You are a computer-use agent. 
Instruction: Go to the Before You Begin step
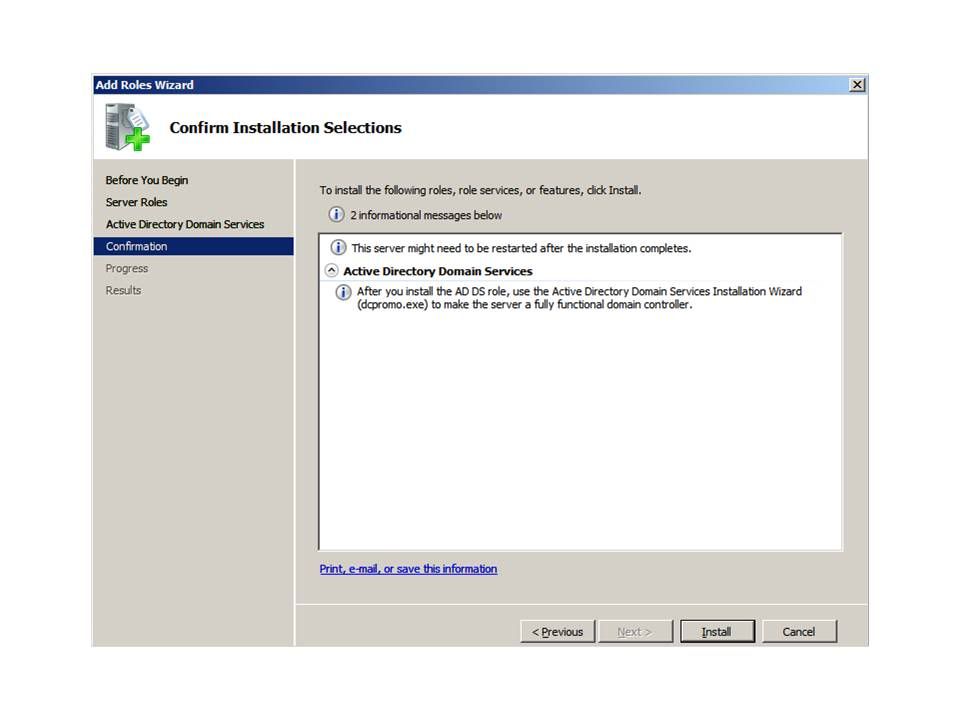[x=147, y=180]
